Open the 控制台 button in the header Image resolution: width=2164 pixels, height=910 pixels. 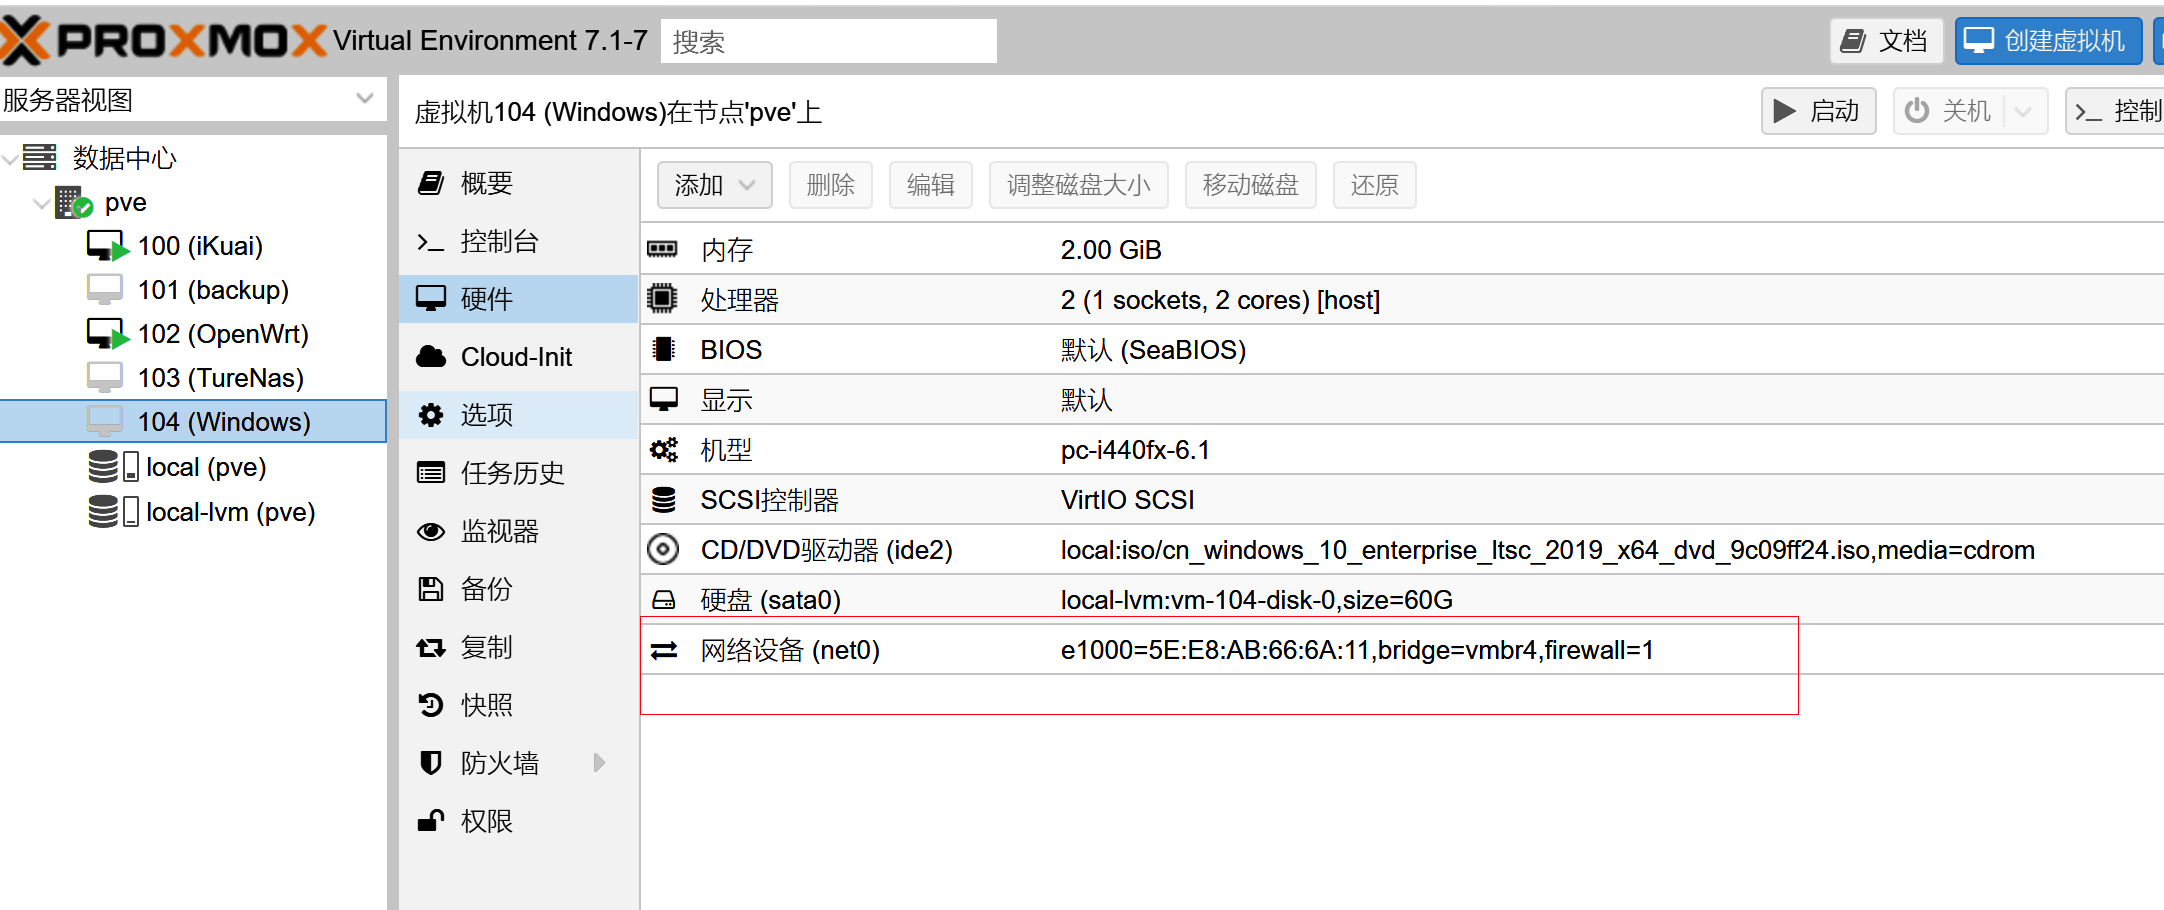2115,111
